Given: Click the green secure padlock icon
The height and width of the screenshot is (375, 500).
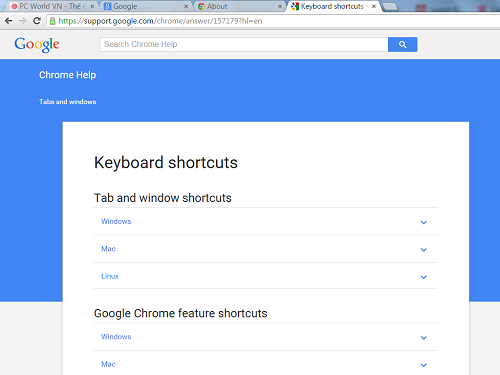Looking at the screenshot, I should [52, 21].
